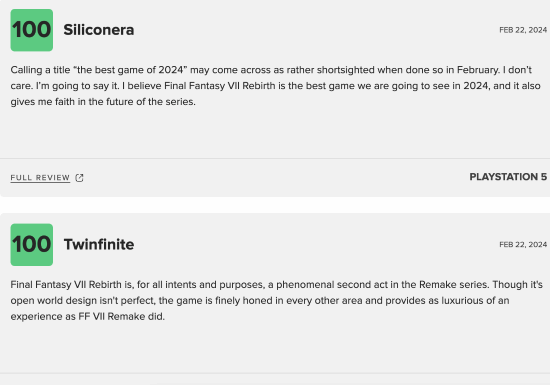Click Siliconera's green 100 score badge
Viewport: 550px width, 385px height.
point(32,30)
